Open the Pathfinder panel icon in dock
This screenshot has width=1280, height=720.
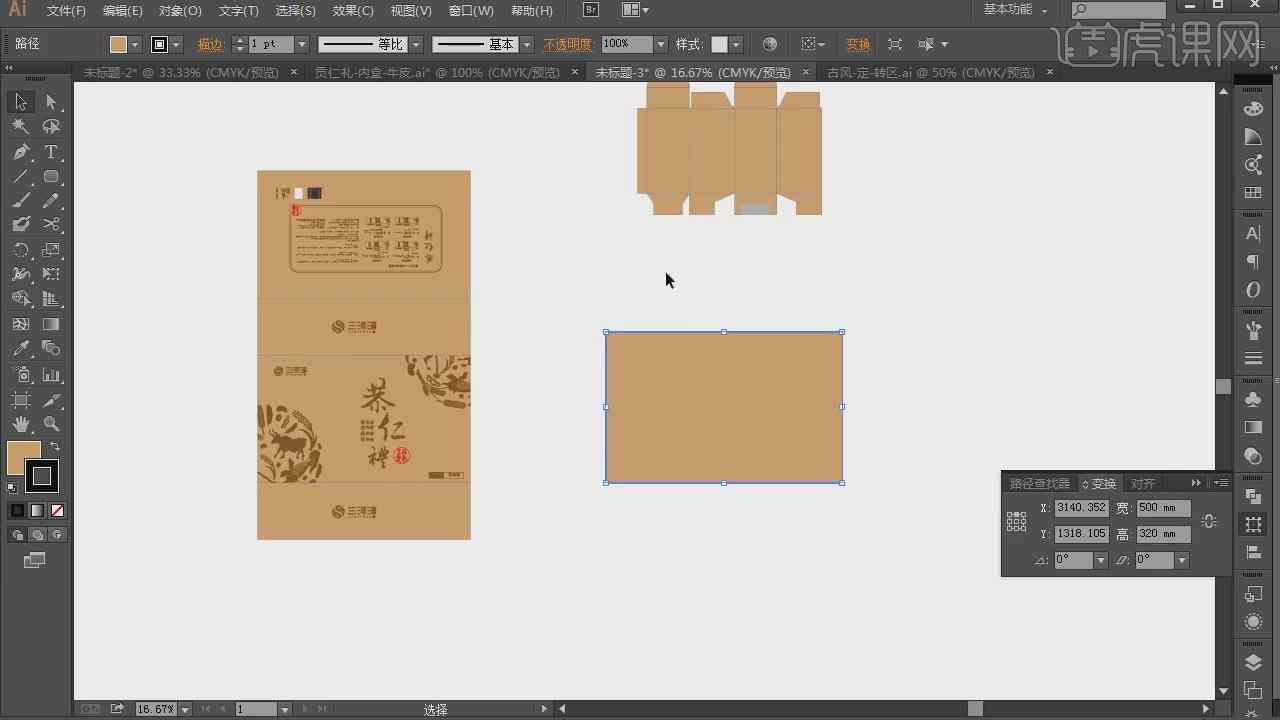click(x=1253, y=496)
